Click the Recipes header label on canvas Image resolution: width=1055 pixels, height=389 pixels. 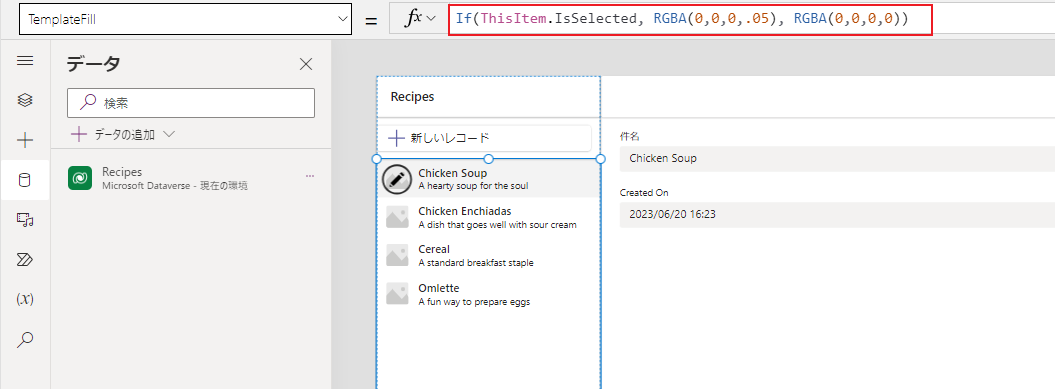(412, 96)
